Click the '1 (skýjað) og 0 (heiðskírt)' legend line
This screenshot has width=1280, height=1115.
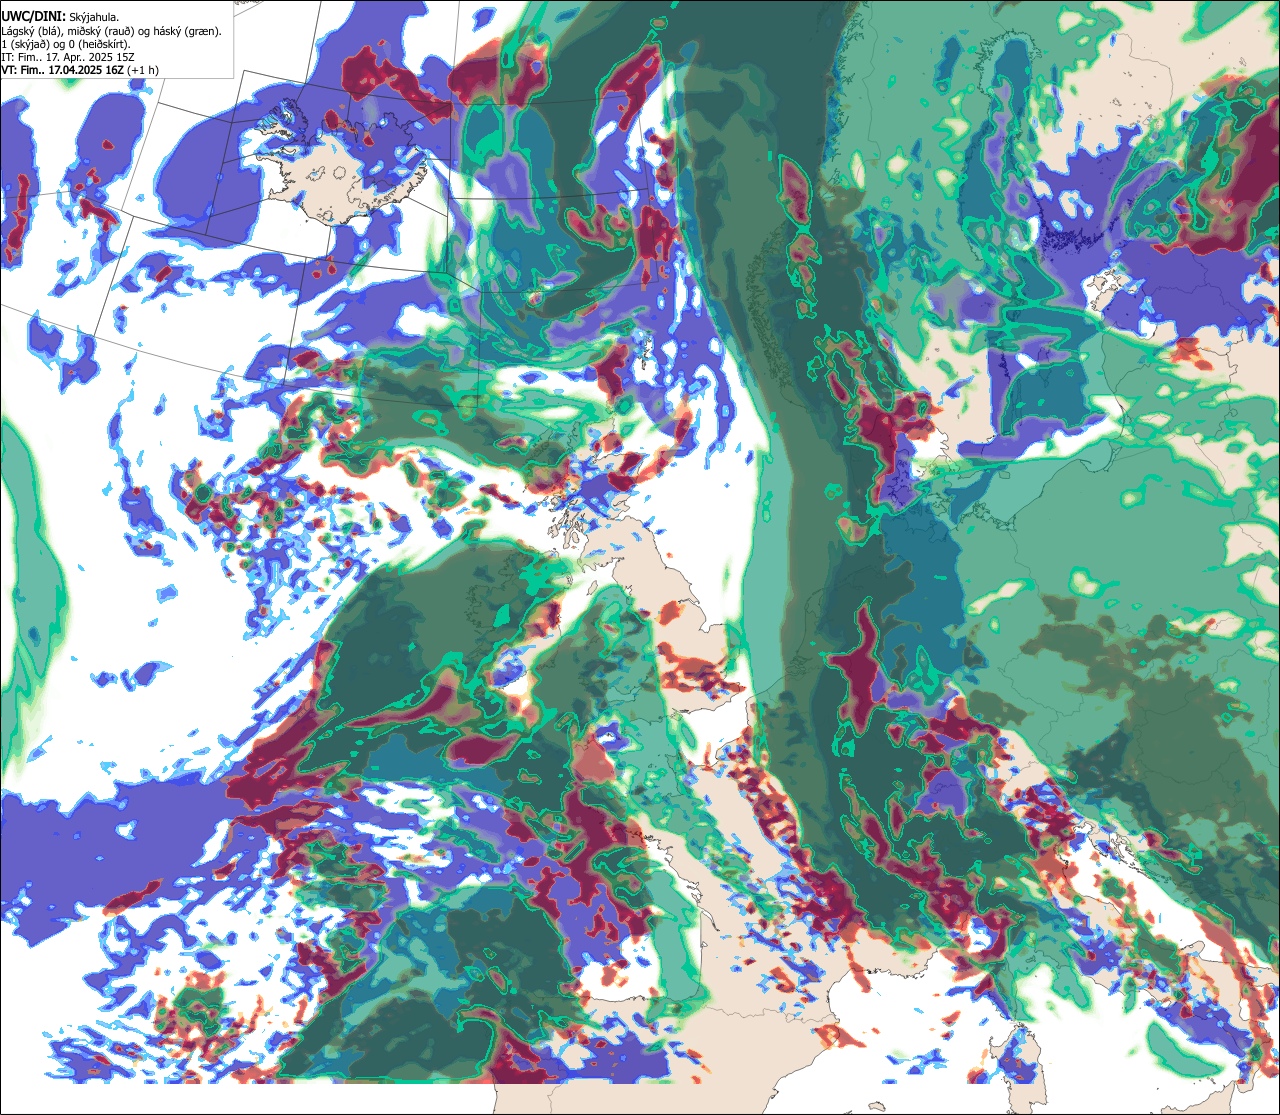tap(66, 44)
